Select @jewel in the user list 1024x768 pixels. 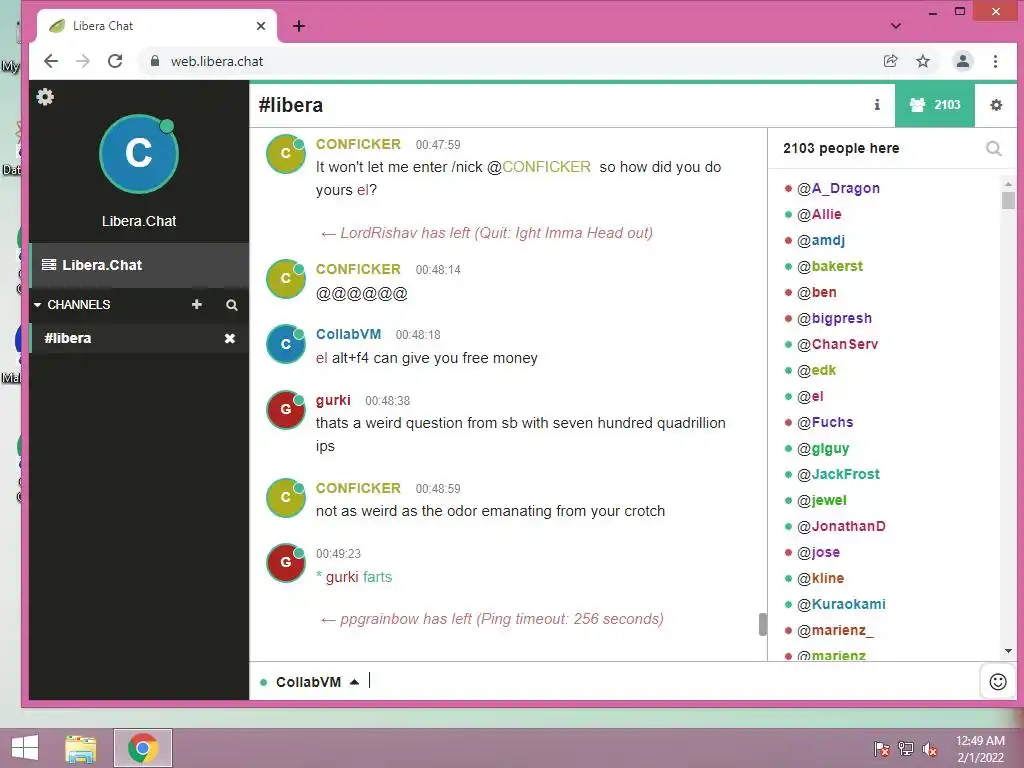822,500
